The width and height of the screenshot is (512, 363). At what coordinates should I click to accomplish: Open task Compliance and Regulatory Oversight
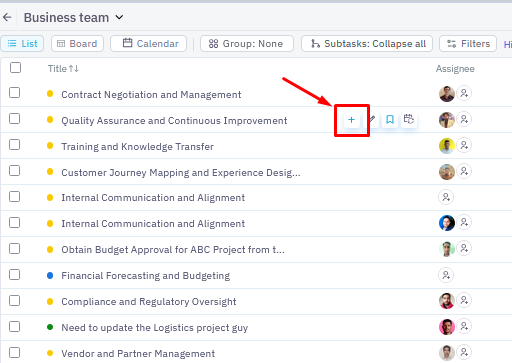point(149,302)
